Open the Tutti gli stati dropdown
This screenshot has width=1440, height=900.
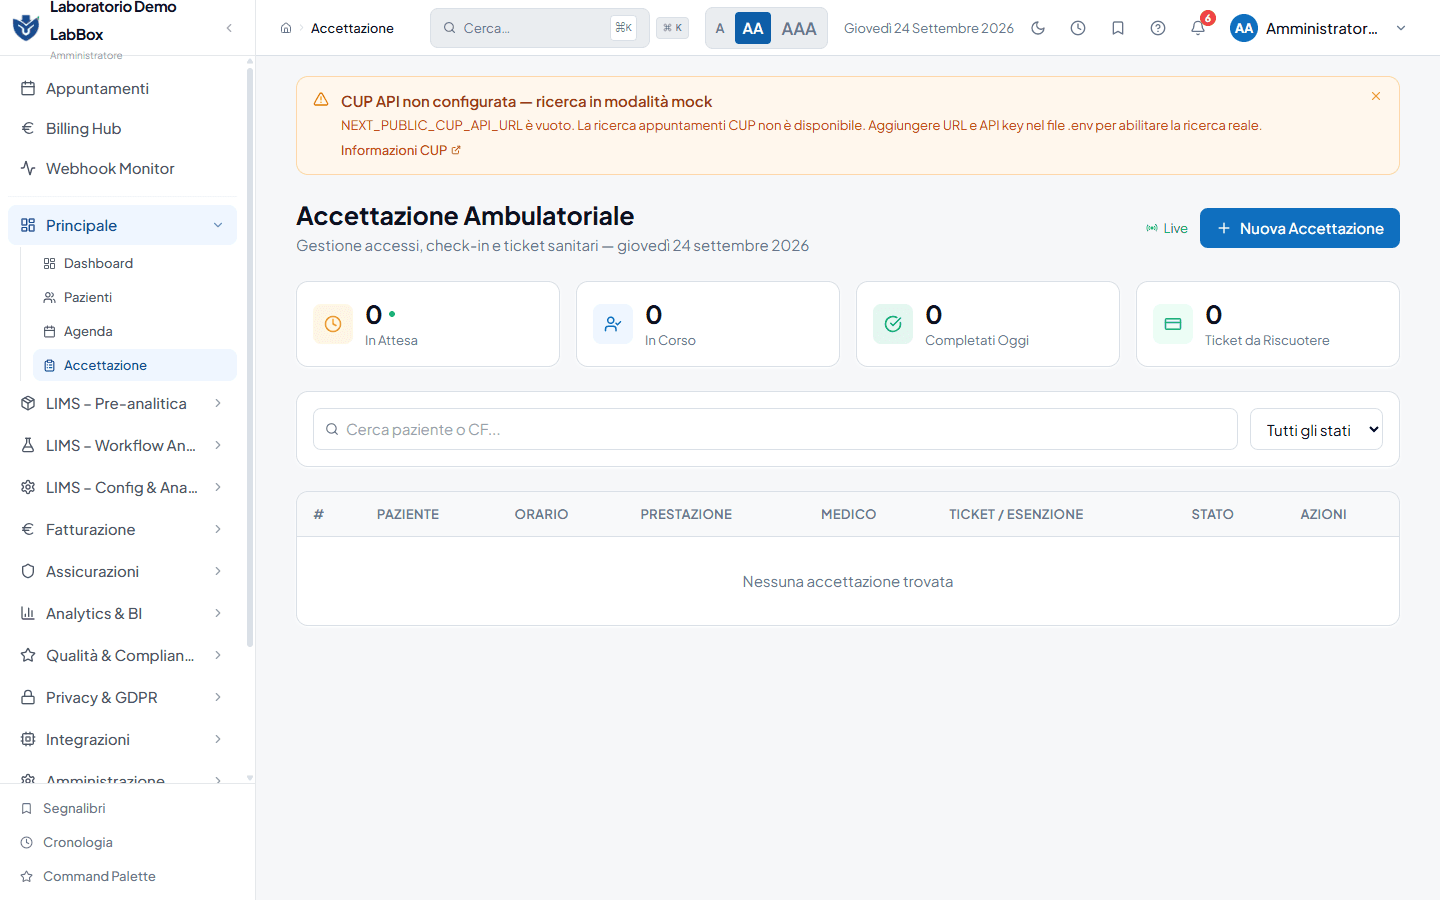[1316, 429]
